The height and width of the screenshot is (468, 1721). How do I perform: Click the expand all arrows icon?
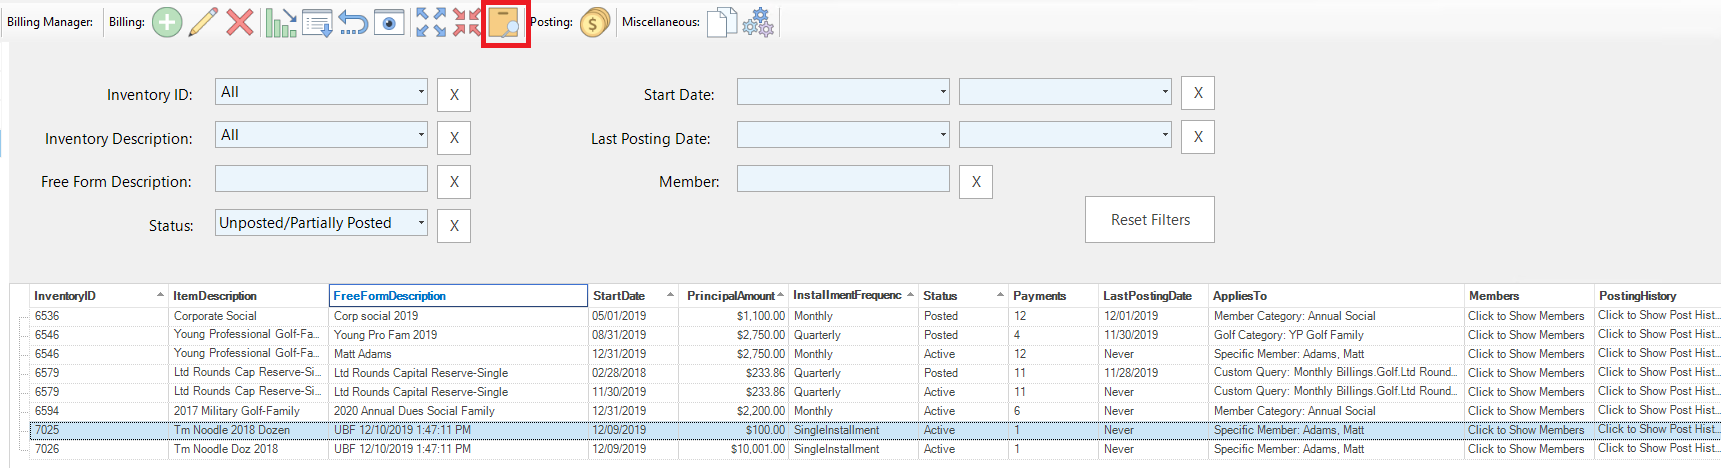[x=431, y=22]
